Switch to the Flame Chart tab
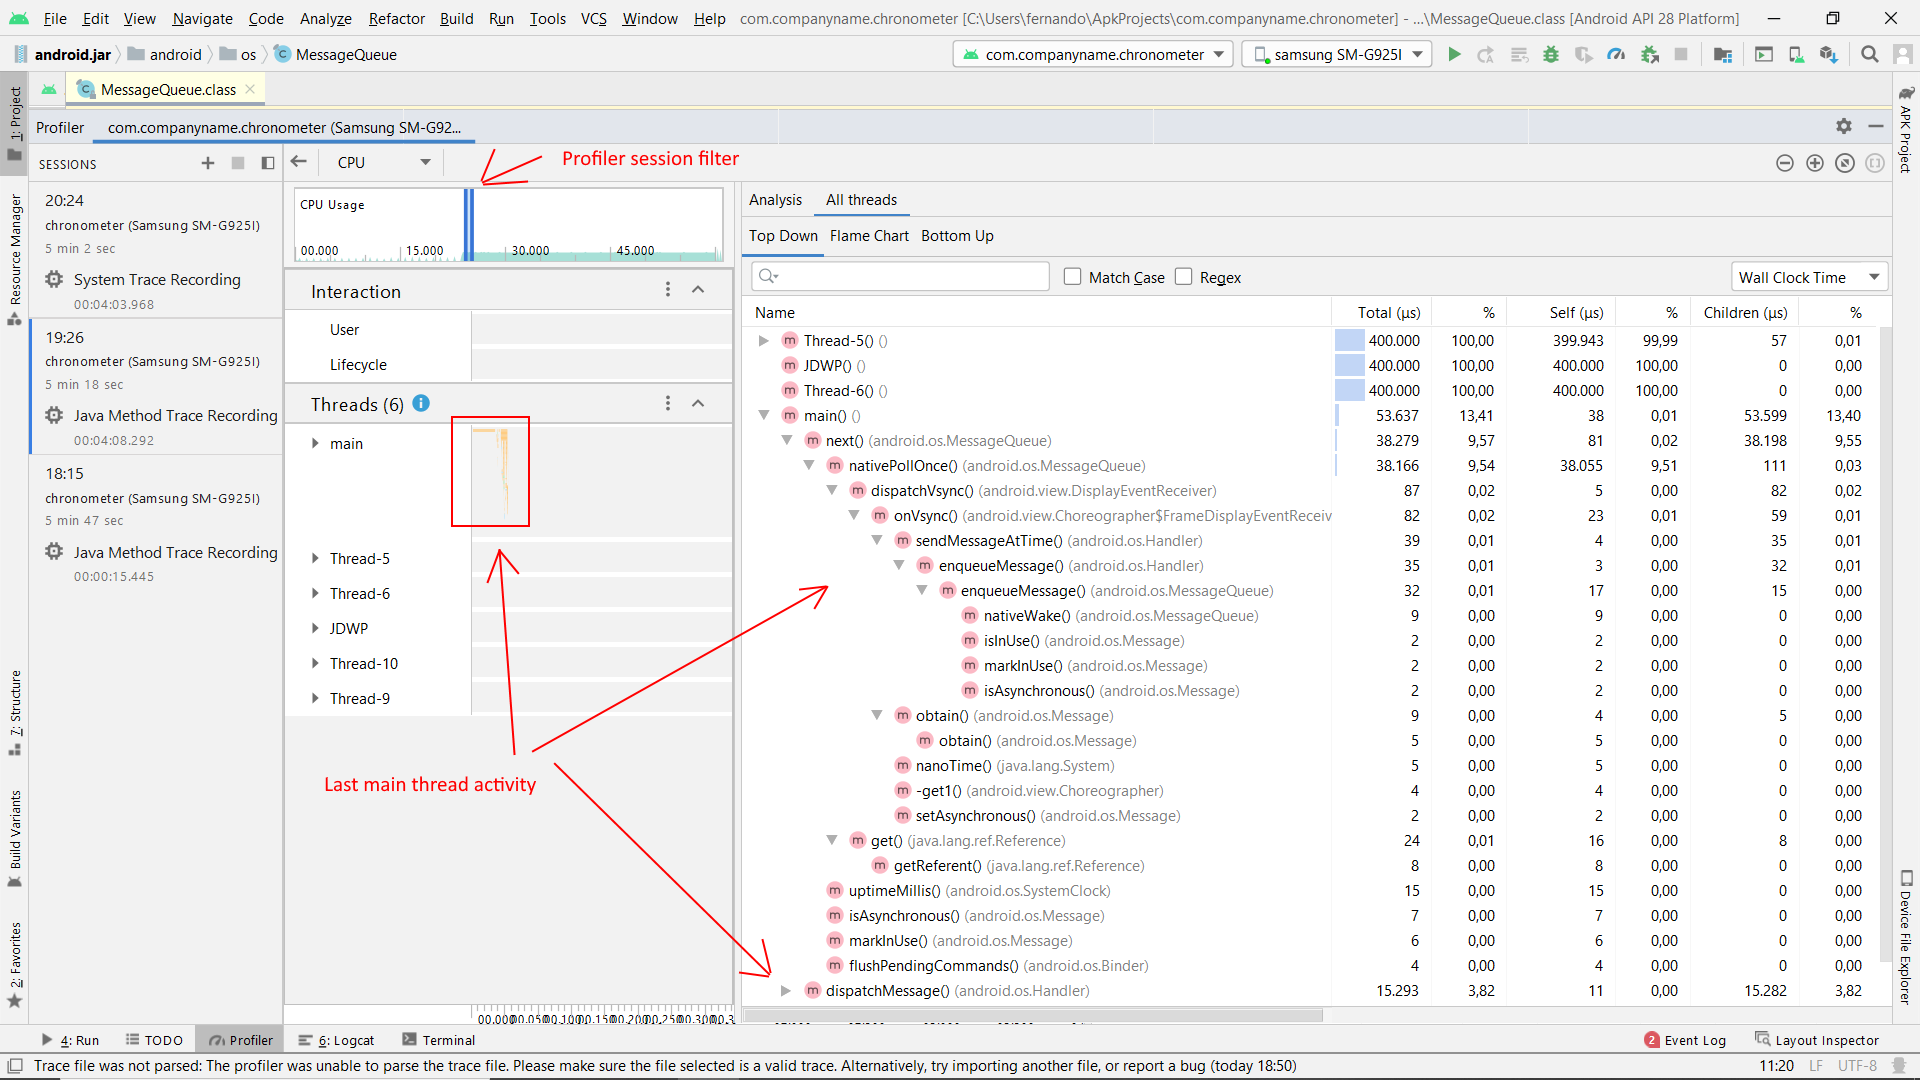The width and height of the screenshot is (1920, 1080). pyautogui.click(x=868, y=236)
